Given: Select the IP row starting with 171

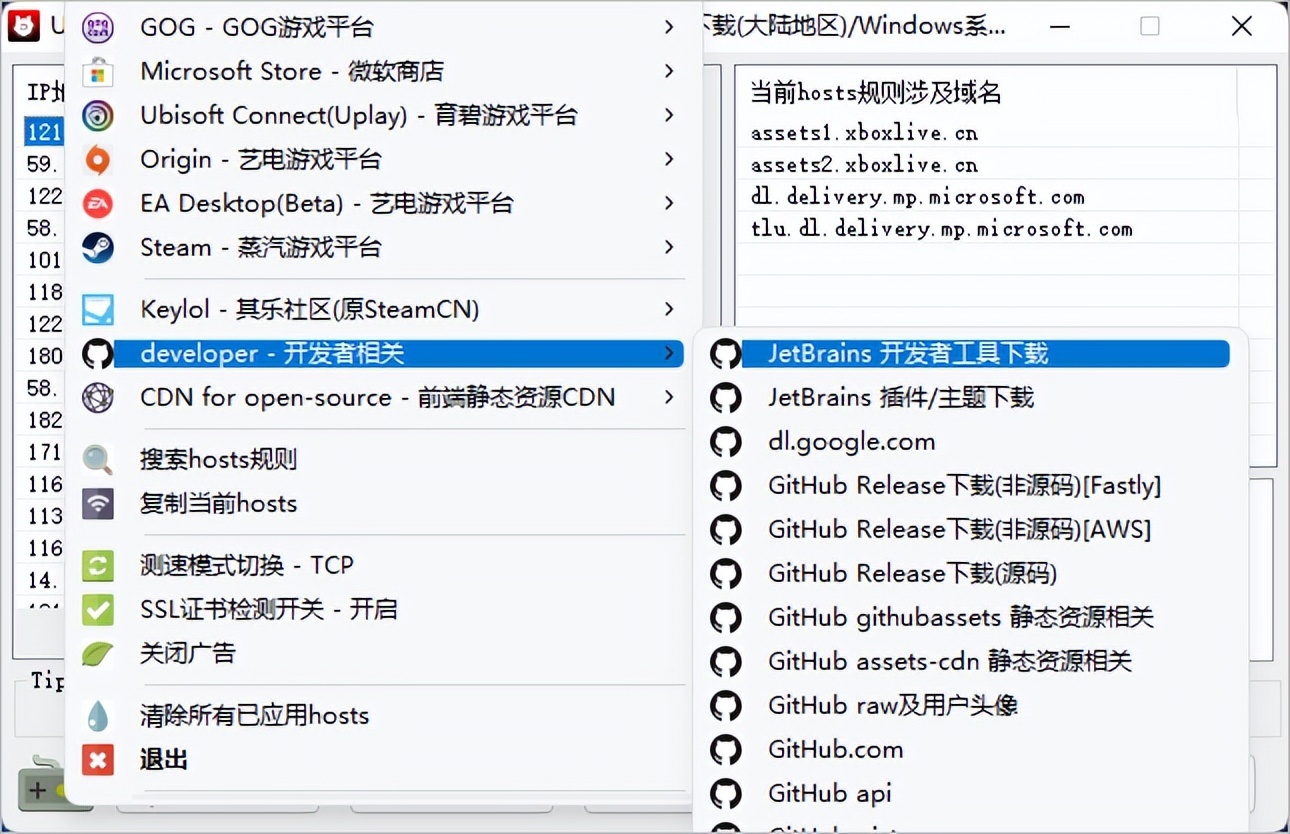Looking at the screenshot, I should click(x=43, y=452).
